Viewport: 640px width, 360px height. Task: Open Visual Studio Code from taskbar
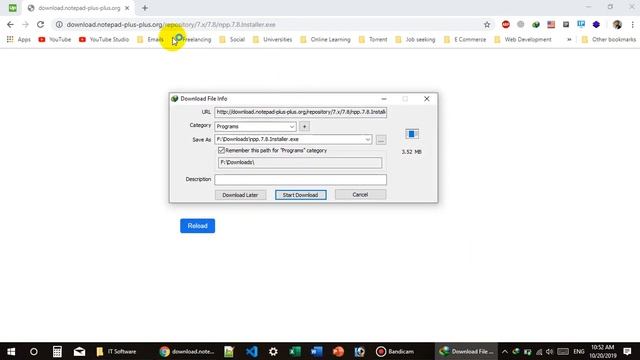tap(251, 351)
